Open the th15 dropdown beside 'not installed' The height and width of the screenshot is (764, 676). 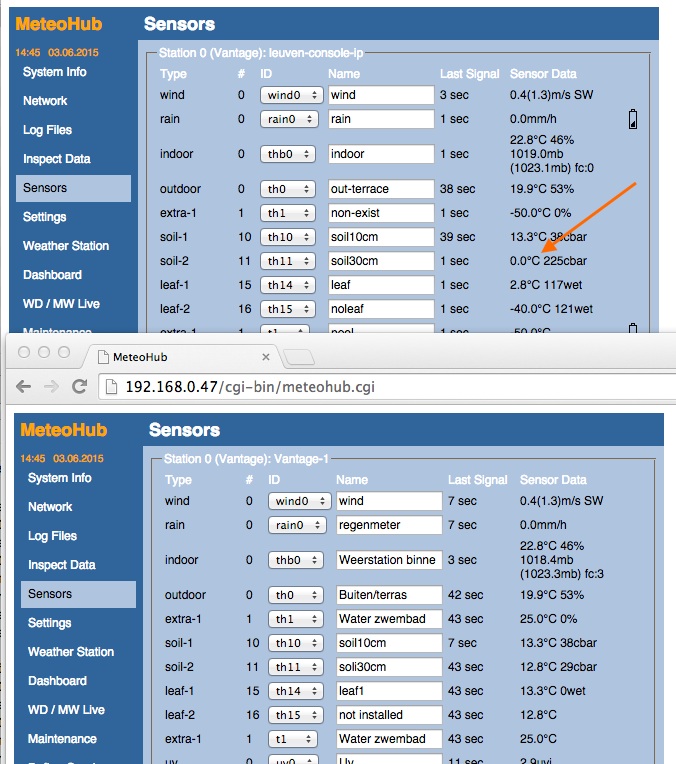click(x=298, y=715)
